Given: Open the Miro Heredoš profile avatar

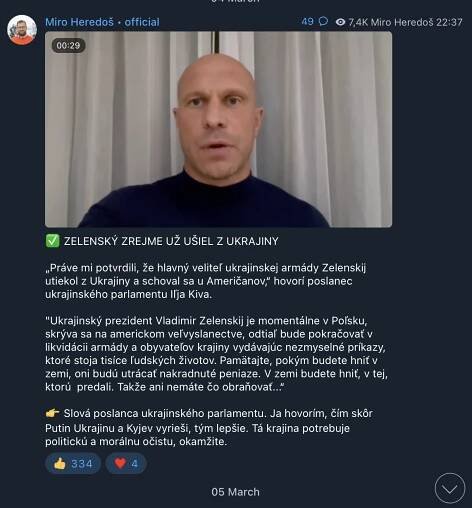Looking at the screenshot, I should click(22, 30).
